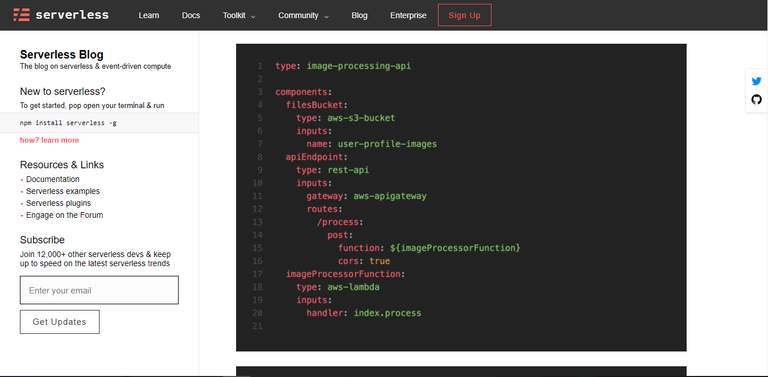768x377 pixels.
Task: Click the serverless wordmark in header
Action: tap(72, 15)
